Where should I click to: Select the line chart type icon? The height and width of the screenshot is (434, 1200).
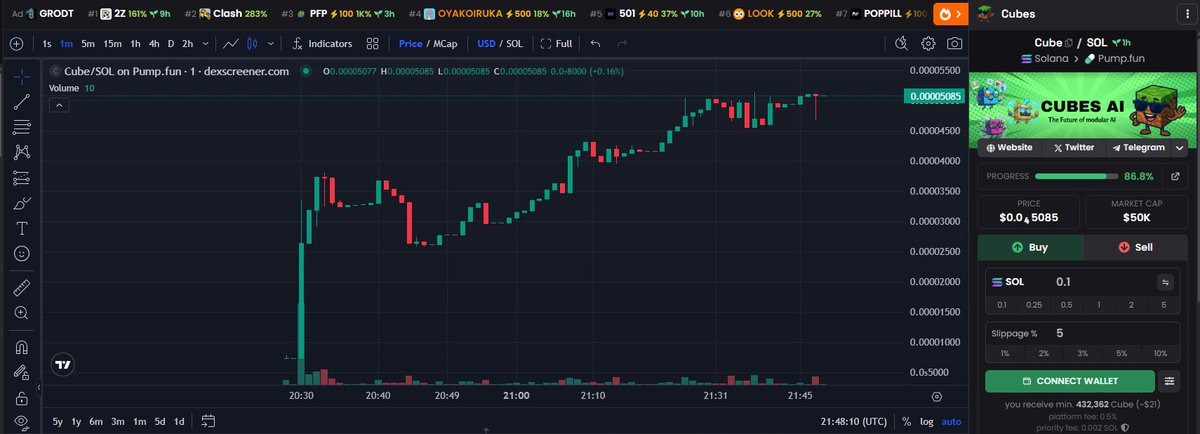pyautogui.click(x=231, y=44)
